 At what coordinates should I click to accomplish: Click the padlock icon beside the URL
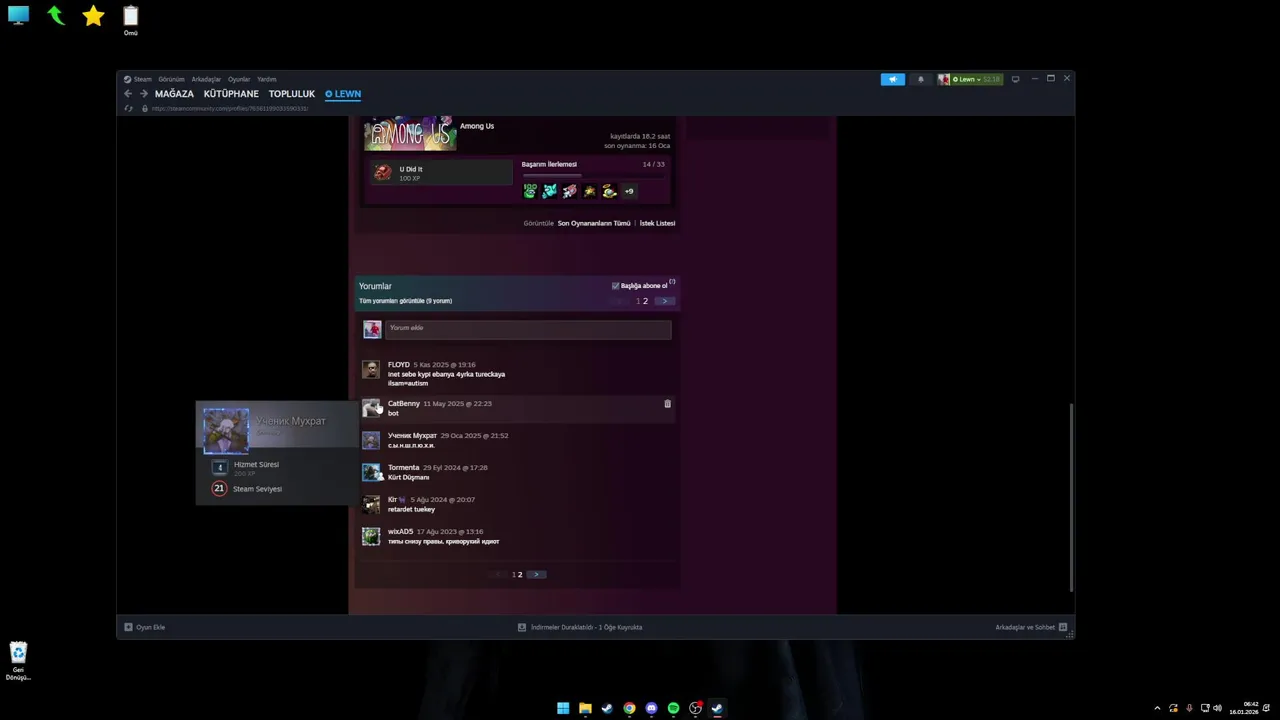click(x=144, y=108)
